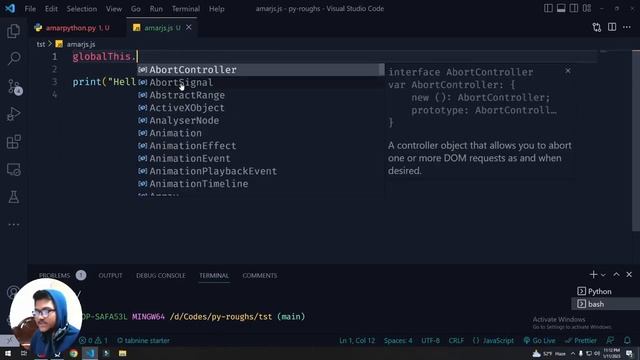This screenshot has width=640, height=360.
Task: Open editor More Actions ellipsis
Action: tap(627, 27)
